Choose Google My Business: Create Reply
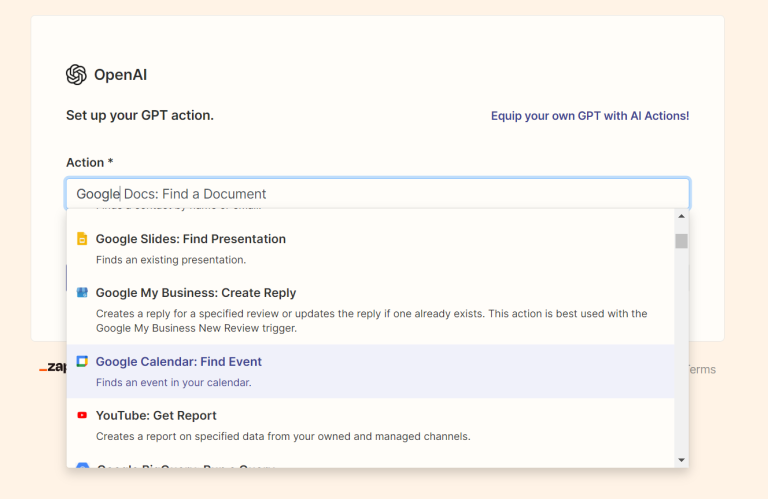The image size is (768, 499). coord(196,293)
